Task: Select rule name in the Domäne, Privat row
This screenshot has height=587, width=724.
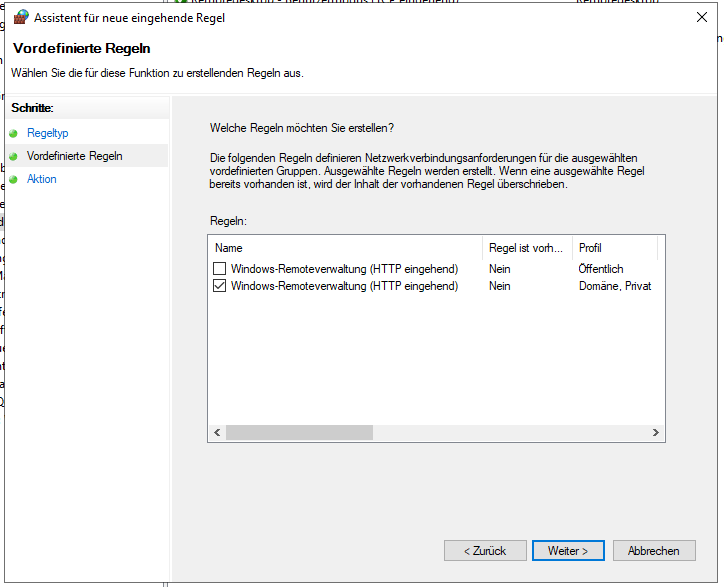Action: (344, 286)
